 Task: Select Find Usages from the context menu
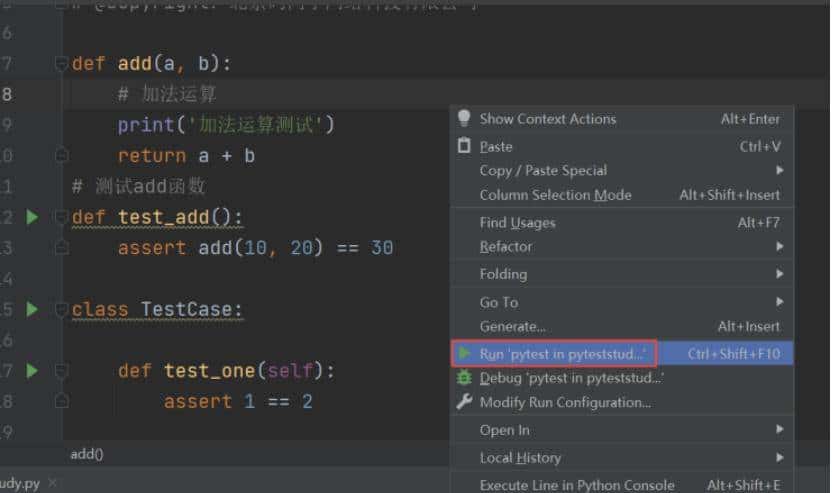click(x=622, y=223)
